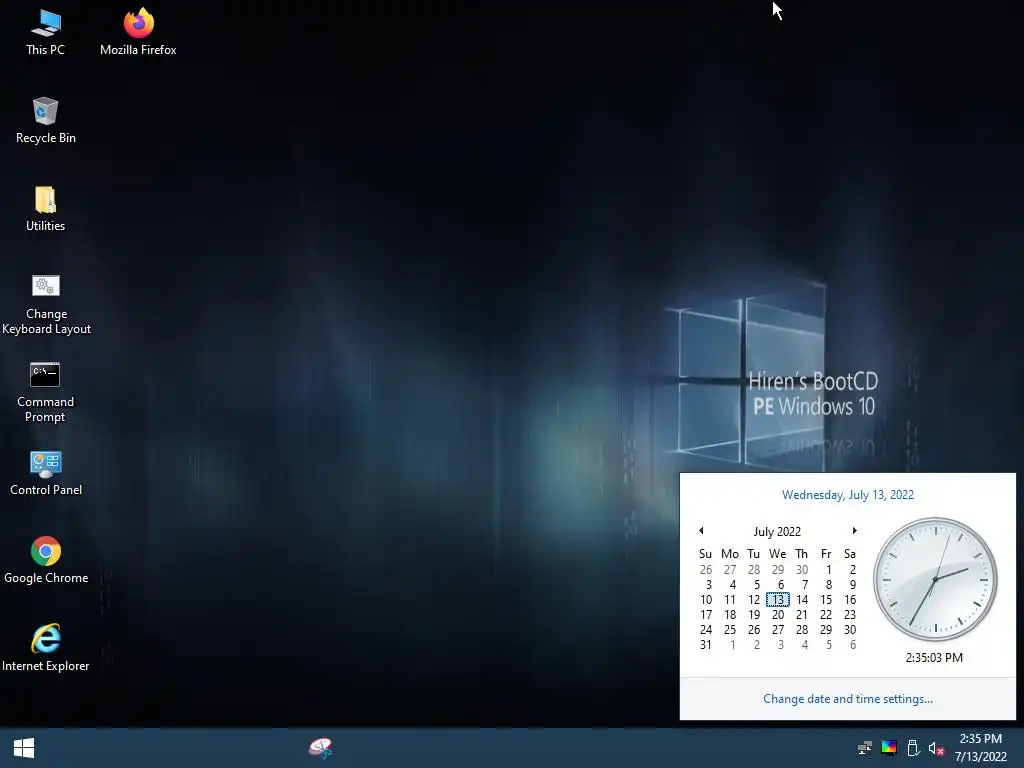Go to next month in calendar
Screen dimensions: 1024x768
pyautogui.click(x=854, y=530)
